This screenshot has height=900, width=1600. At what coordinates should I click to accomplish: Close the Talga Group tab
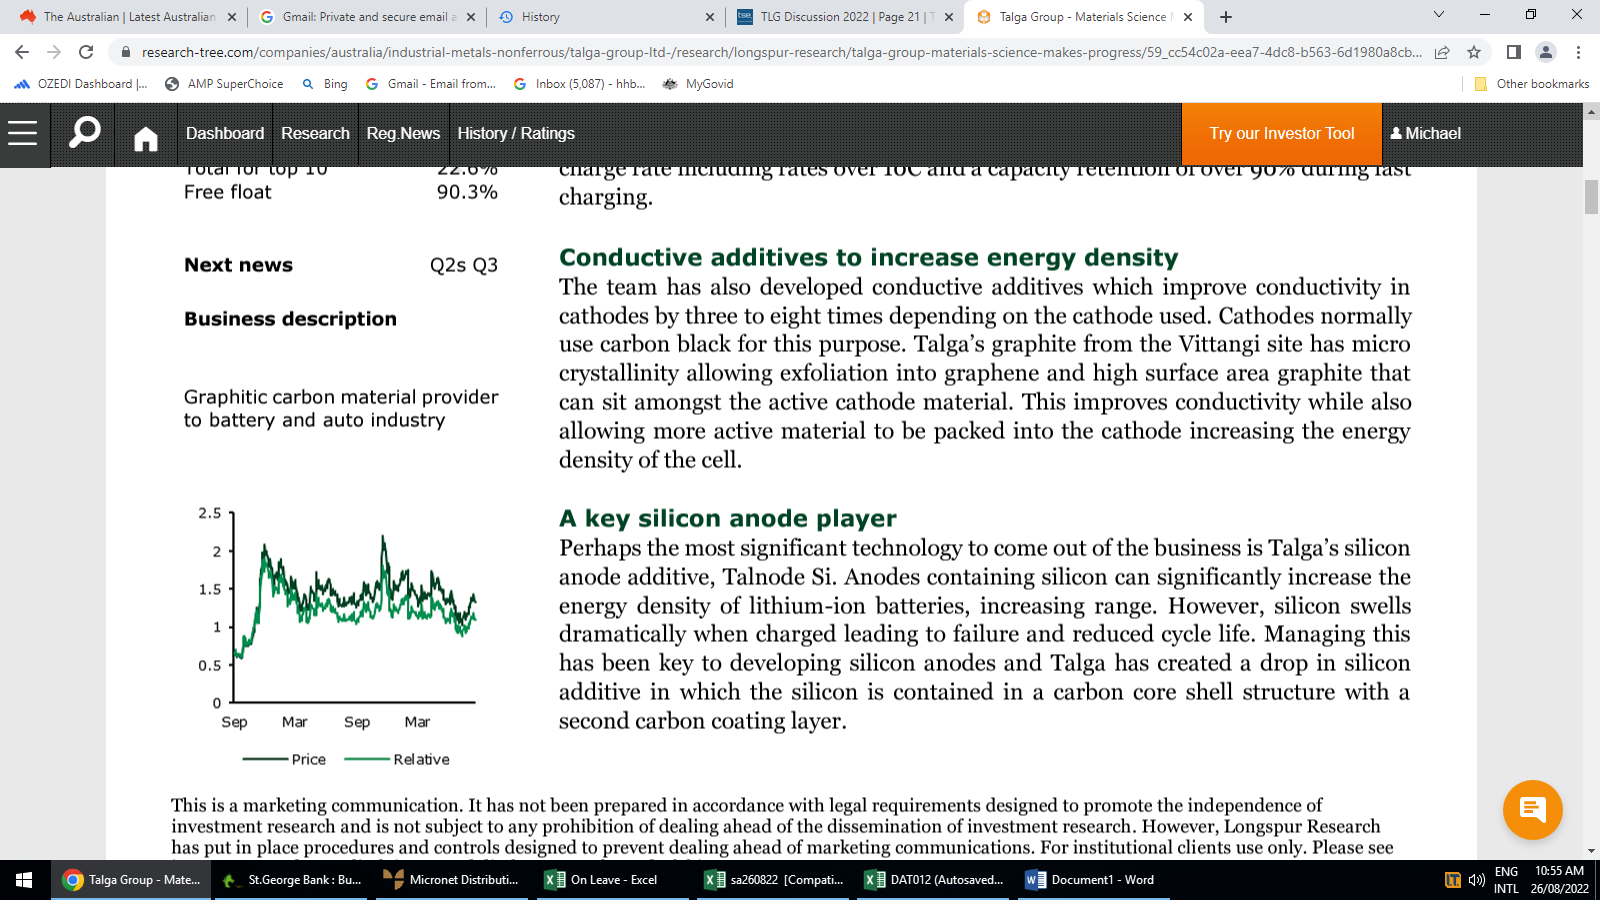point(1188,17)
